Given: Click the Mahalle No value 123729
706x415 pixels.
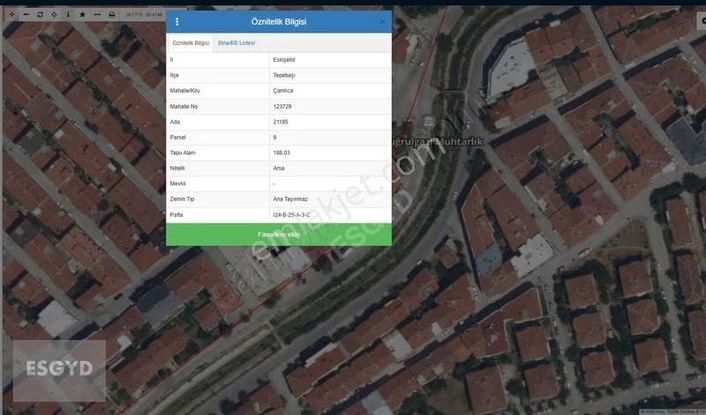Looking at the screenshot, I should click(x=282, y=106).
